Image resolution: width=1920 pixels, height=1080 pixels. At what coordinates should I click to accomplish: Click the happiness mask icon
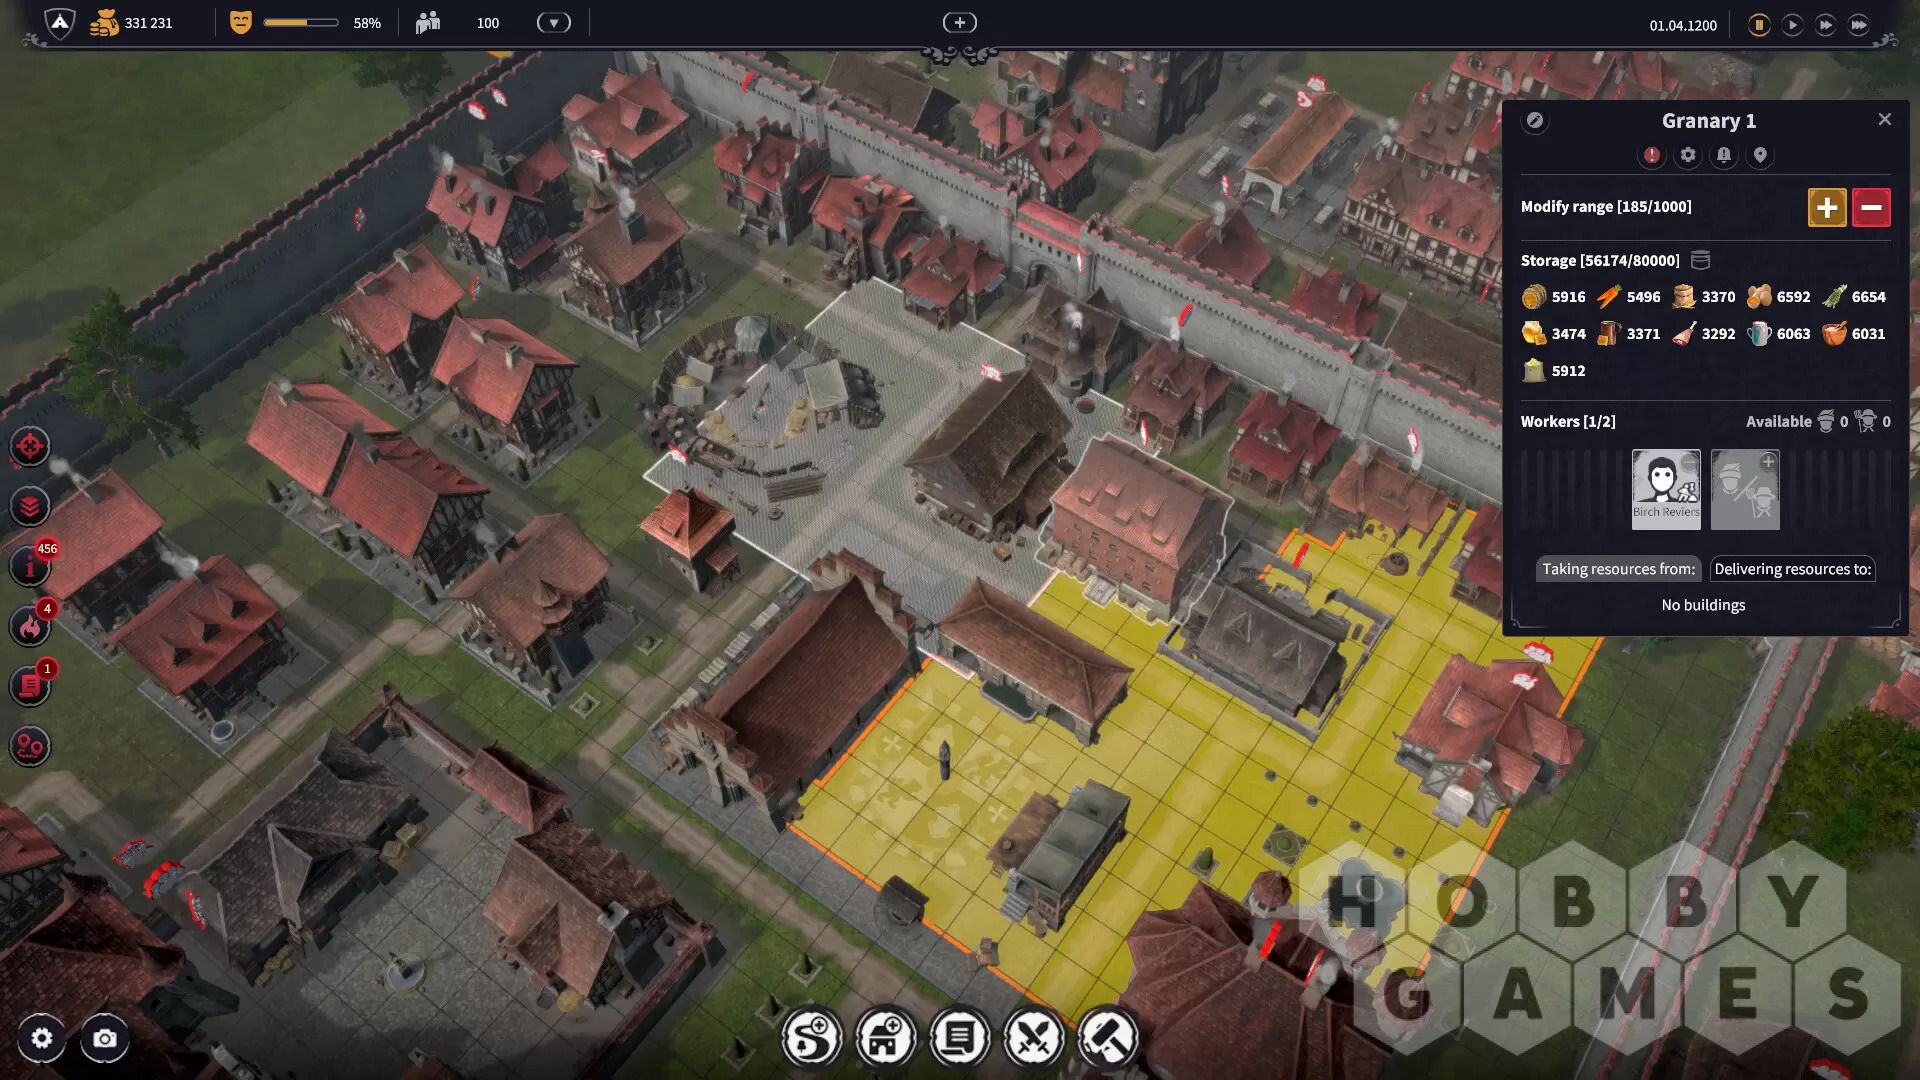pos(240,22)
